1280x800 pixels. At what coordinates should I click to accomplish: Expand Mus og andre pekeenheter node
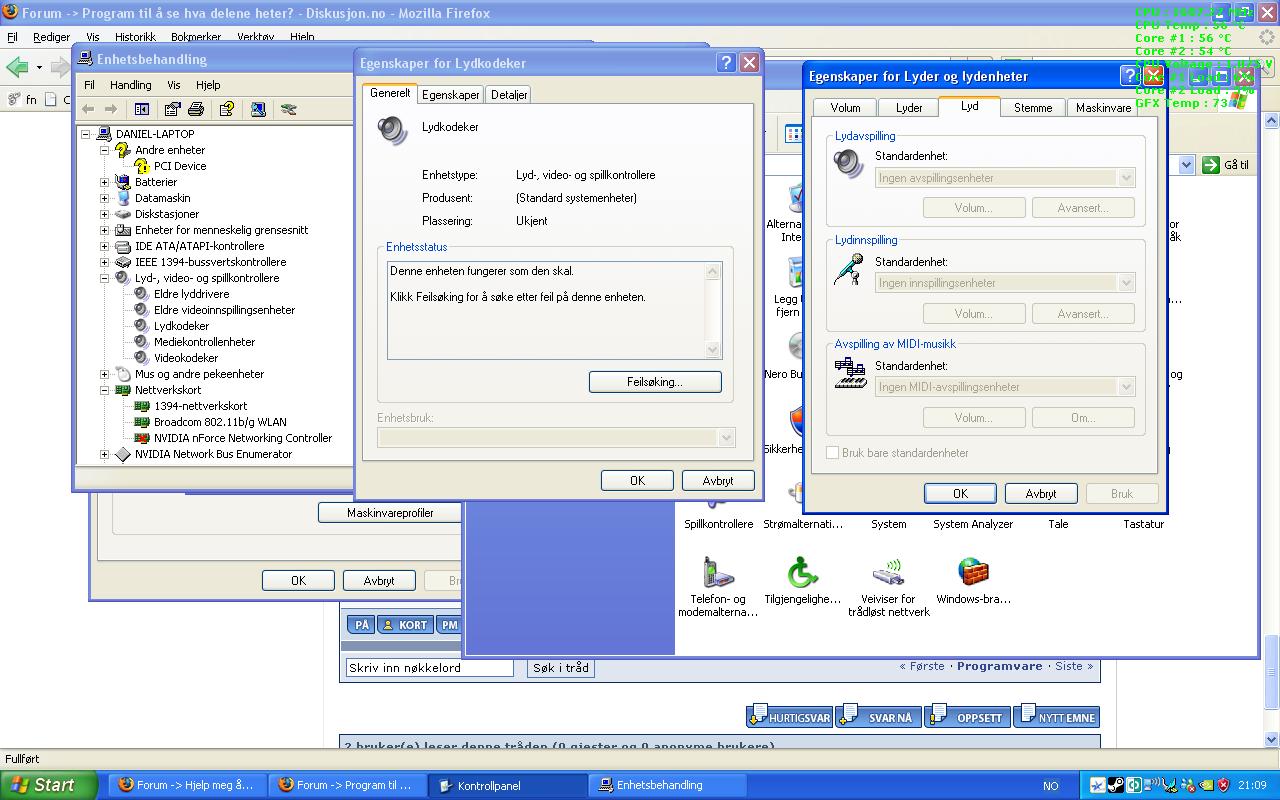pyautogui.click(x=104, y=374)
